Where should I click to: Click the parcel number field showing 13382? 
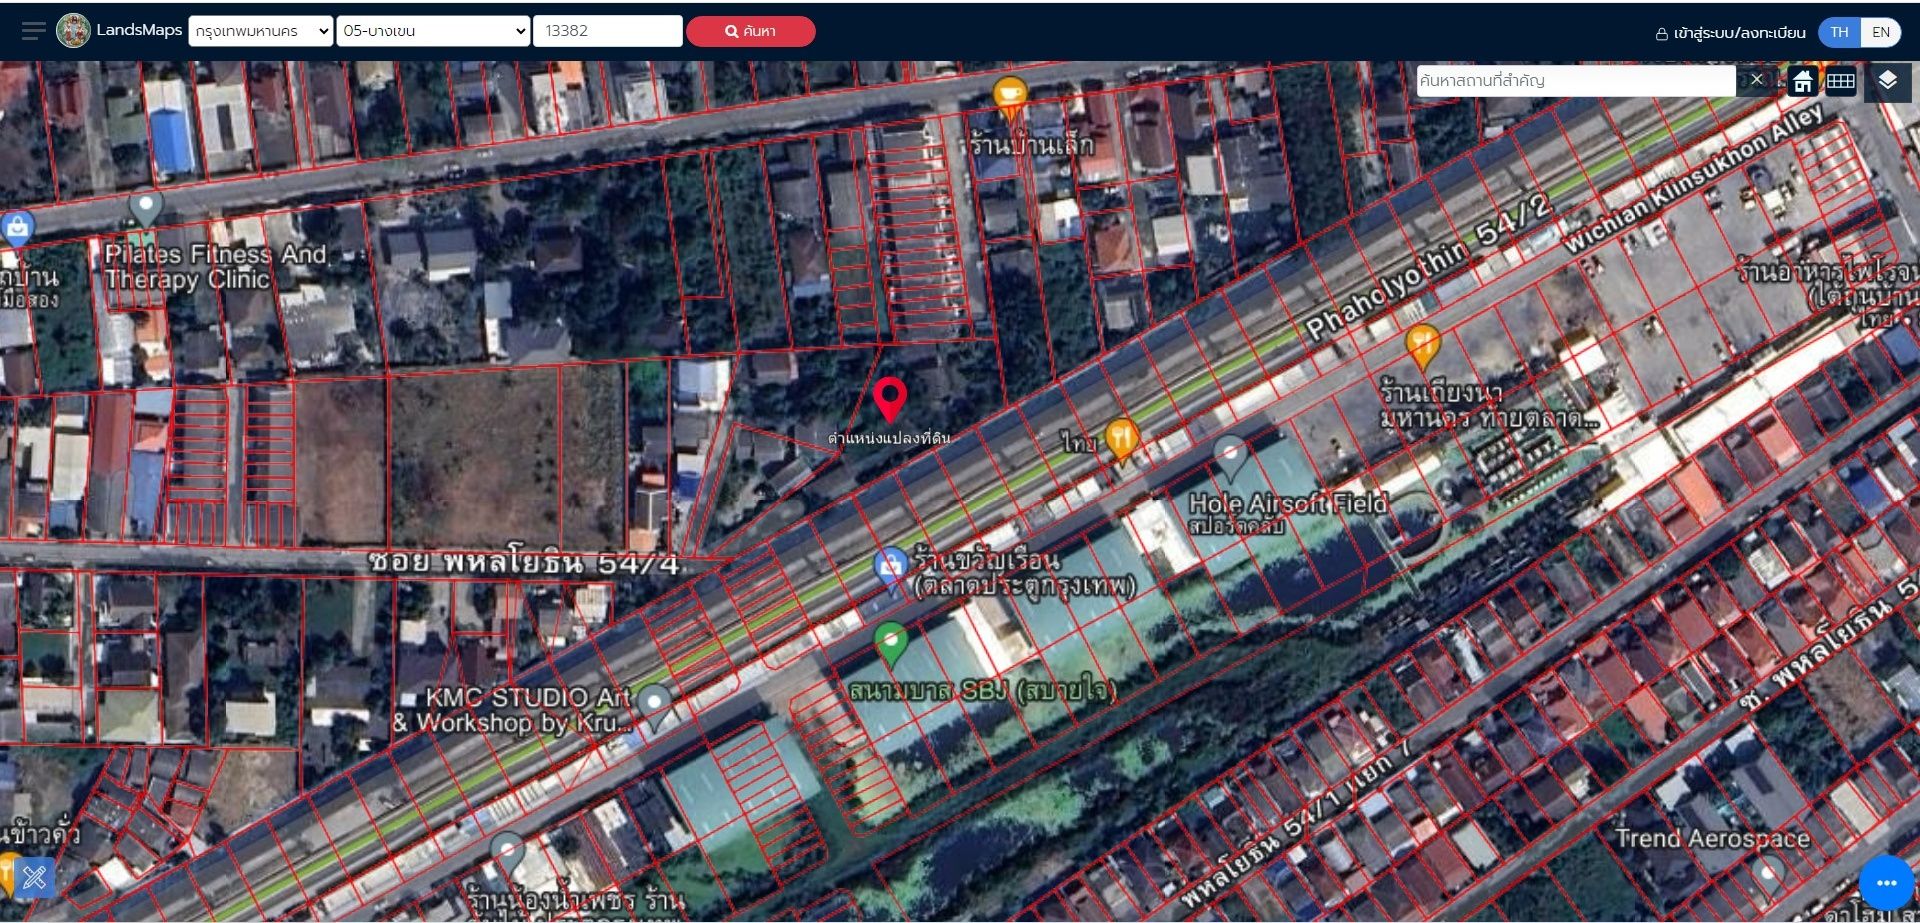[x=608, y=31]
